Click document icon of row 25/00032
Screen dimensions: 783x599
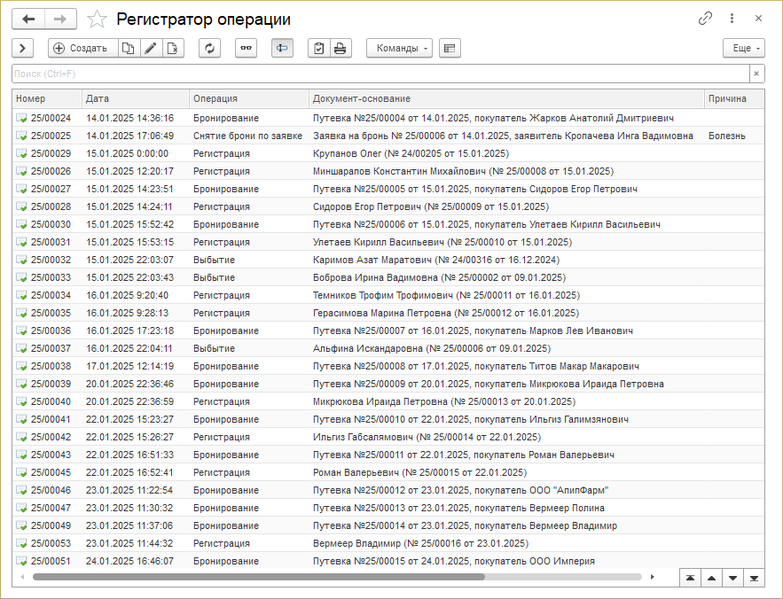pos(21,260)
